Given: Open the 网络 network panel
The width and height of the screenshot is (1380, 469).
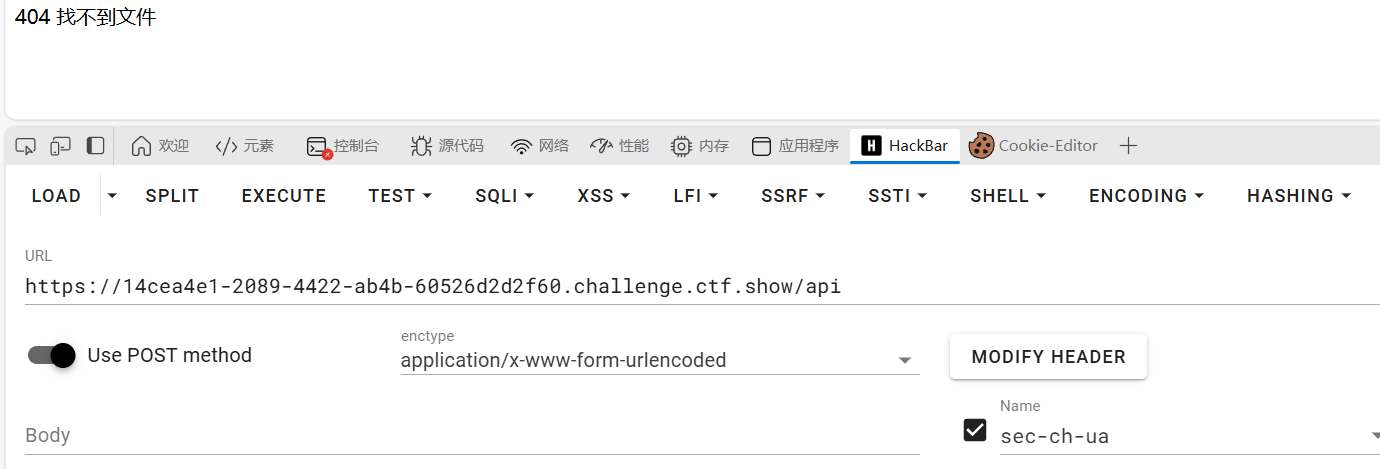Looking at the screenshot, I should [540, 146].
